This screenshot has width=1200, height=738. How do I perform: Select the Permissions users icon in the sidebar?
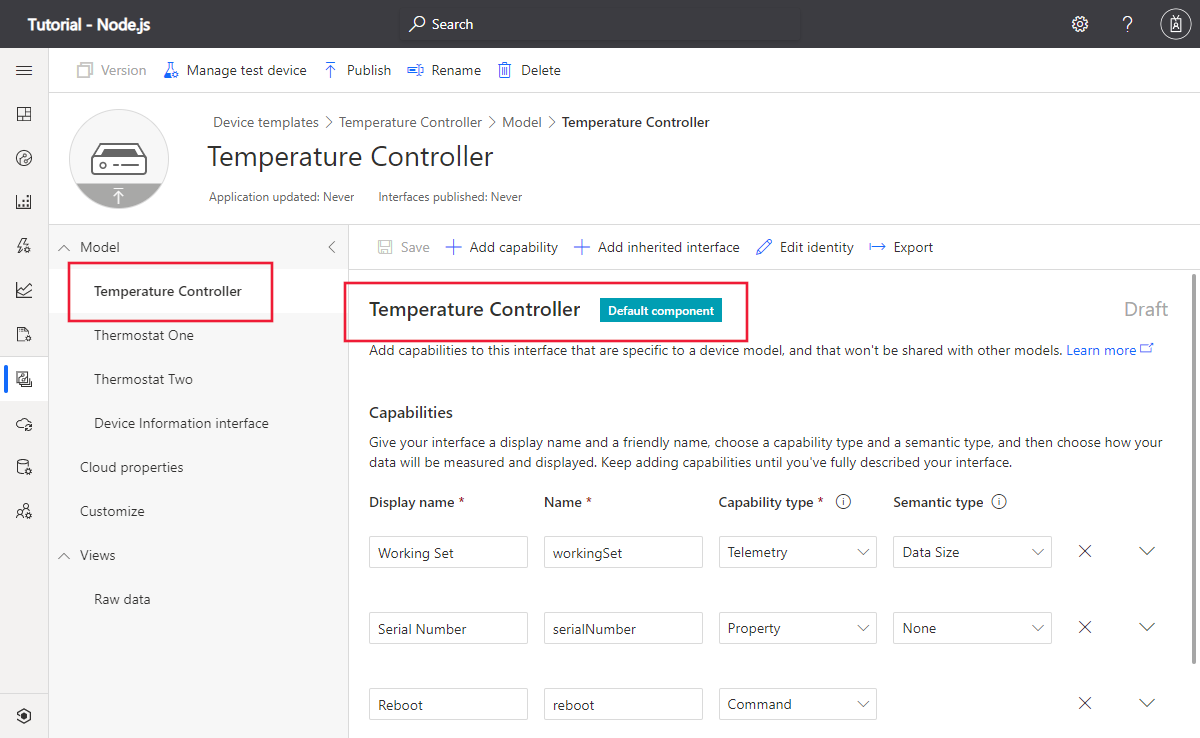pos(24,511)
